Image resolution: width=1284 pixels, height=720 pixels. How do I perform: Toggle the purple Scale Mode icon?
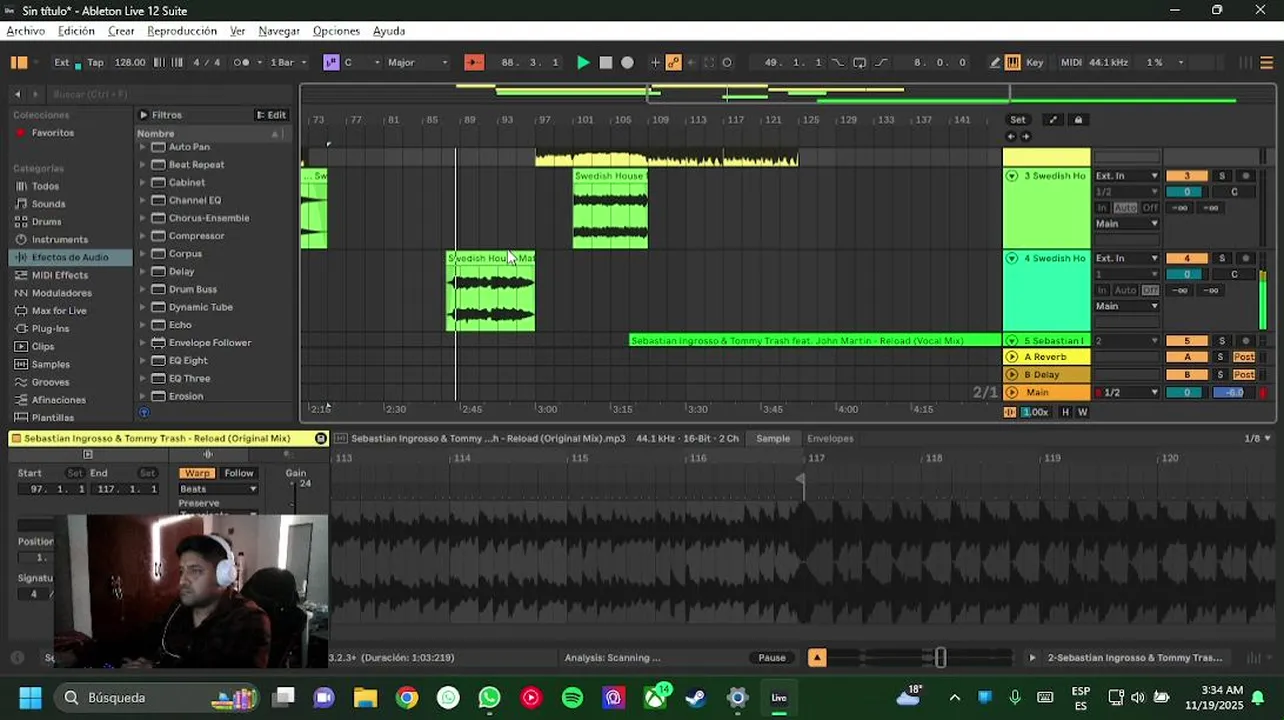click(331, 62)
